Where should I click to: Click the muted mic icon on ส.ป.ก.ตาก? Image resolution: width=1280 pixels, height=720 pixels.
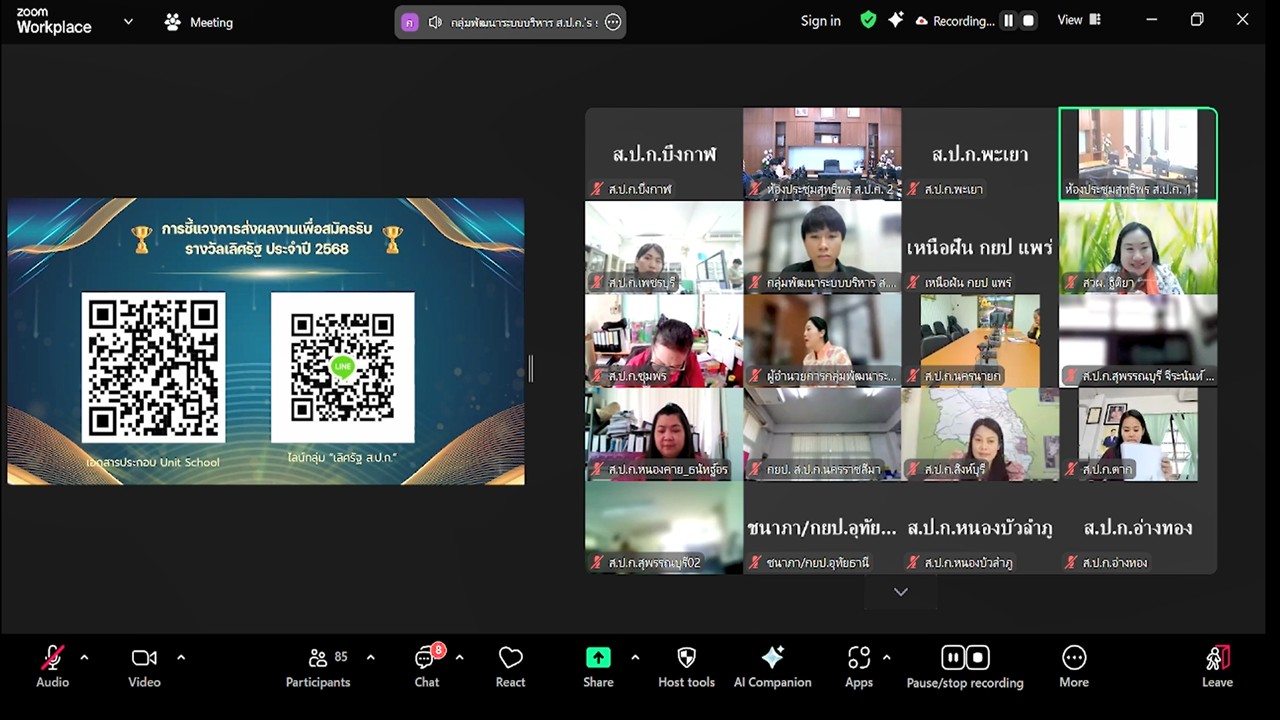coord(1071,469)
